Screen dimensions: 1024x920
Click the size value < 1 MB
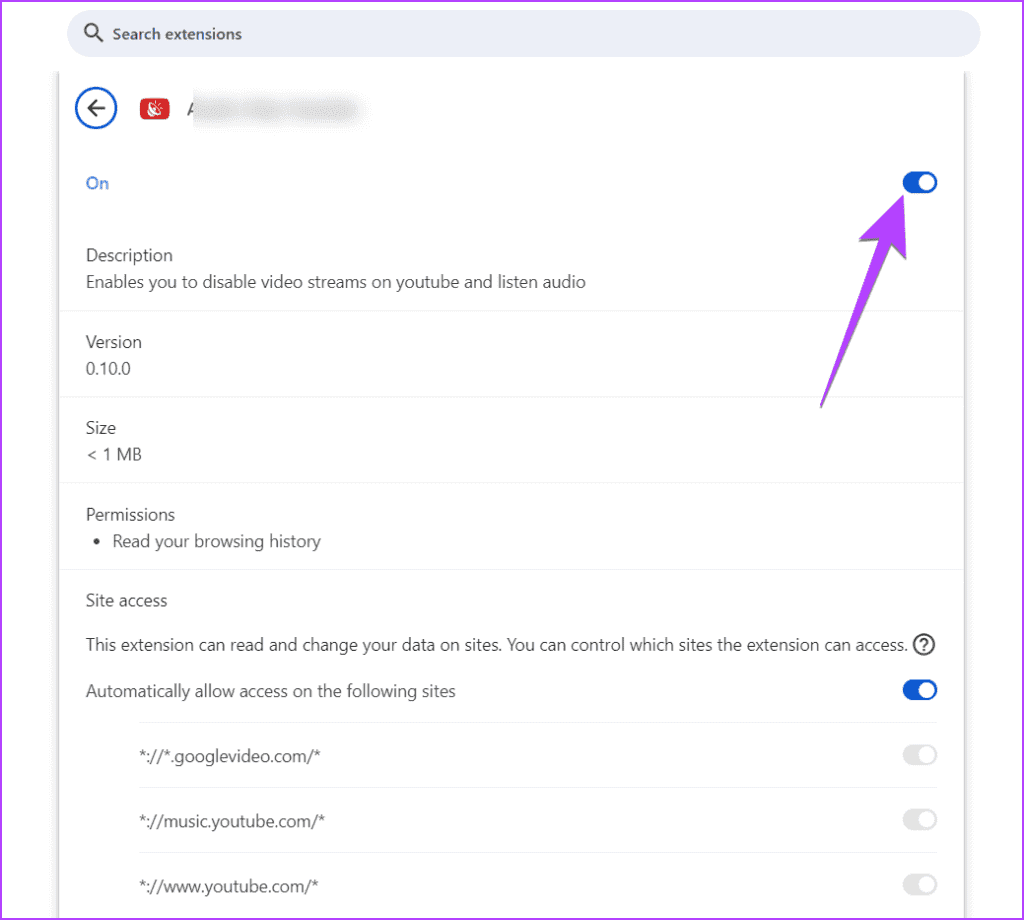pos(114,454)
